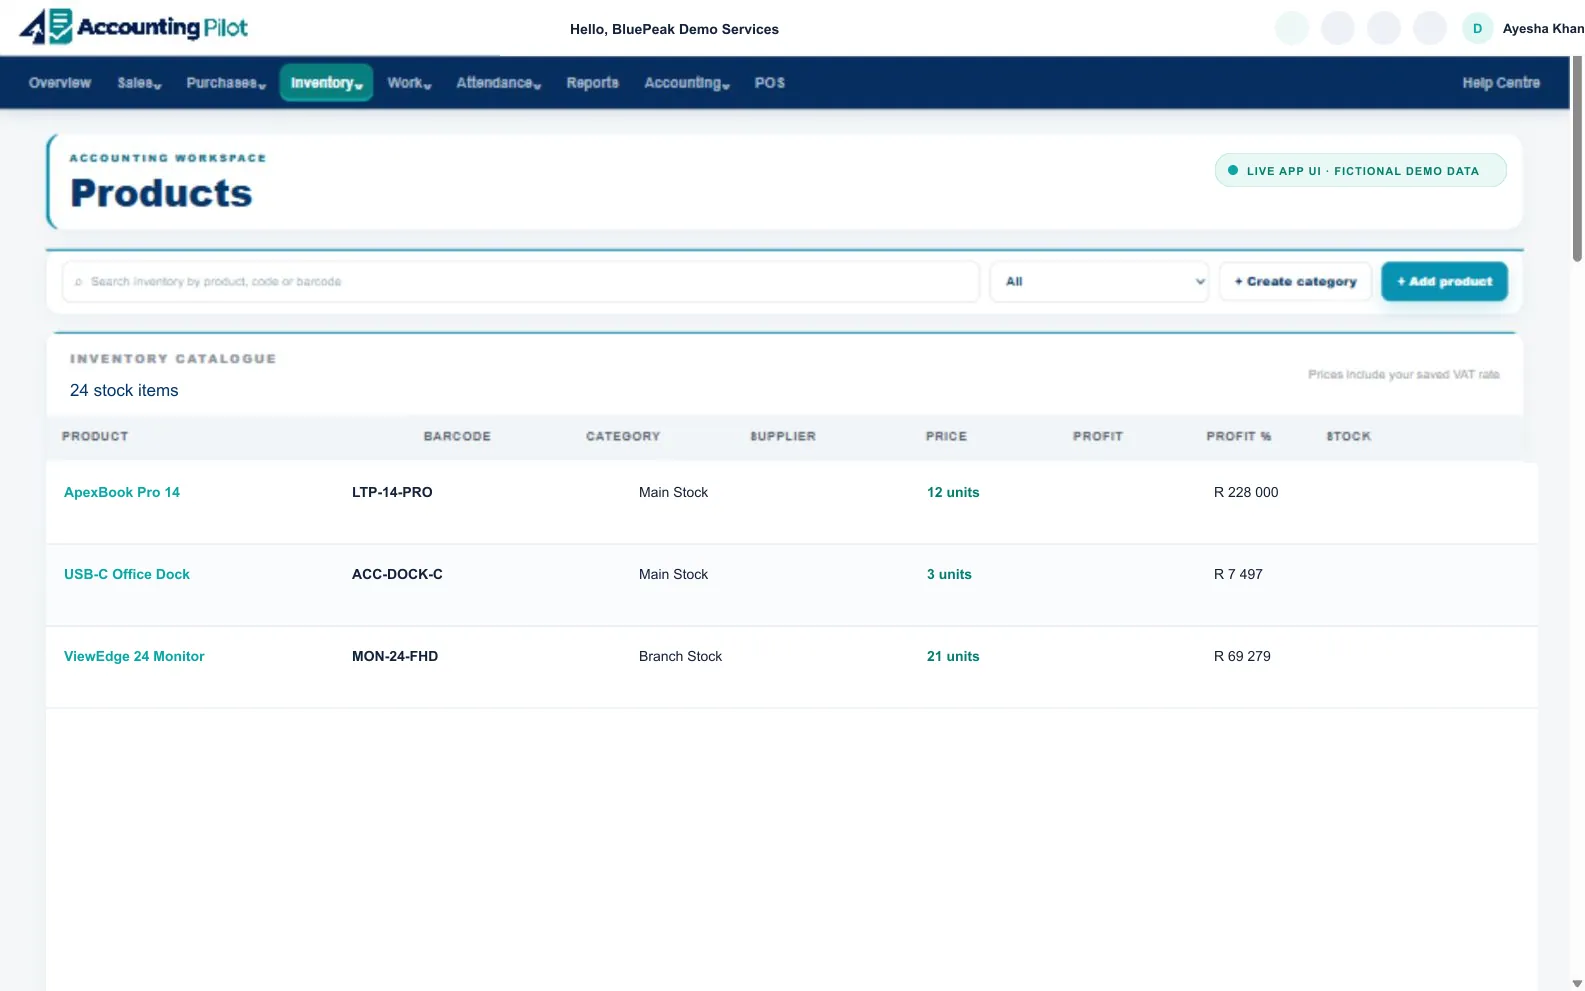The width and height of the screenshot is (1585, 991).
Task: Click the Ayesha Khan user name
Action: click(x=1543, y=29)
